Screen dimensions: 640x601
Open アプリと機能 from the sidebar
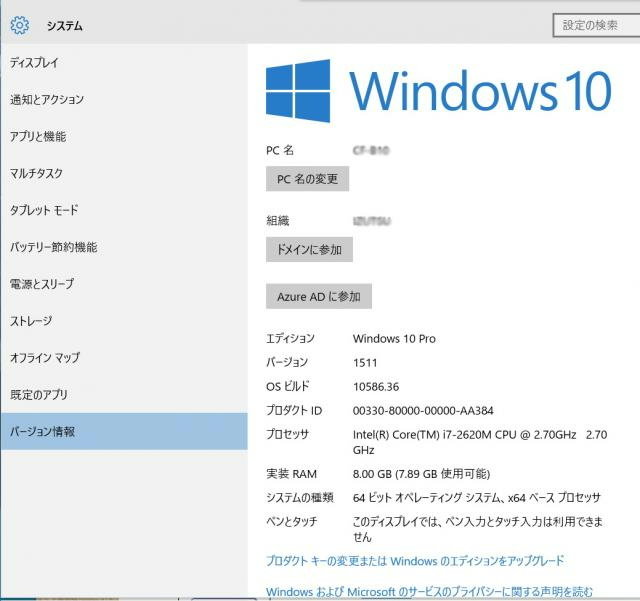coord(38,136)
